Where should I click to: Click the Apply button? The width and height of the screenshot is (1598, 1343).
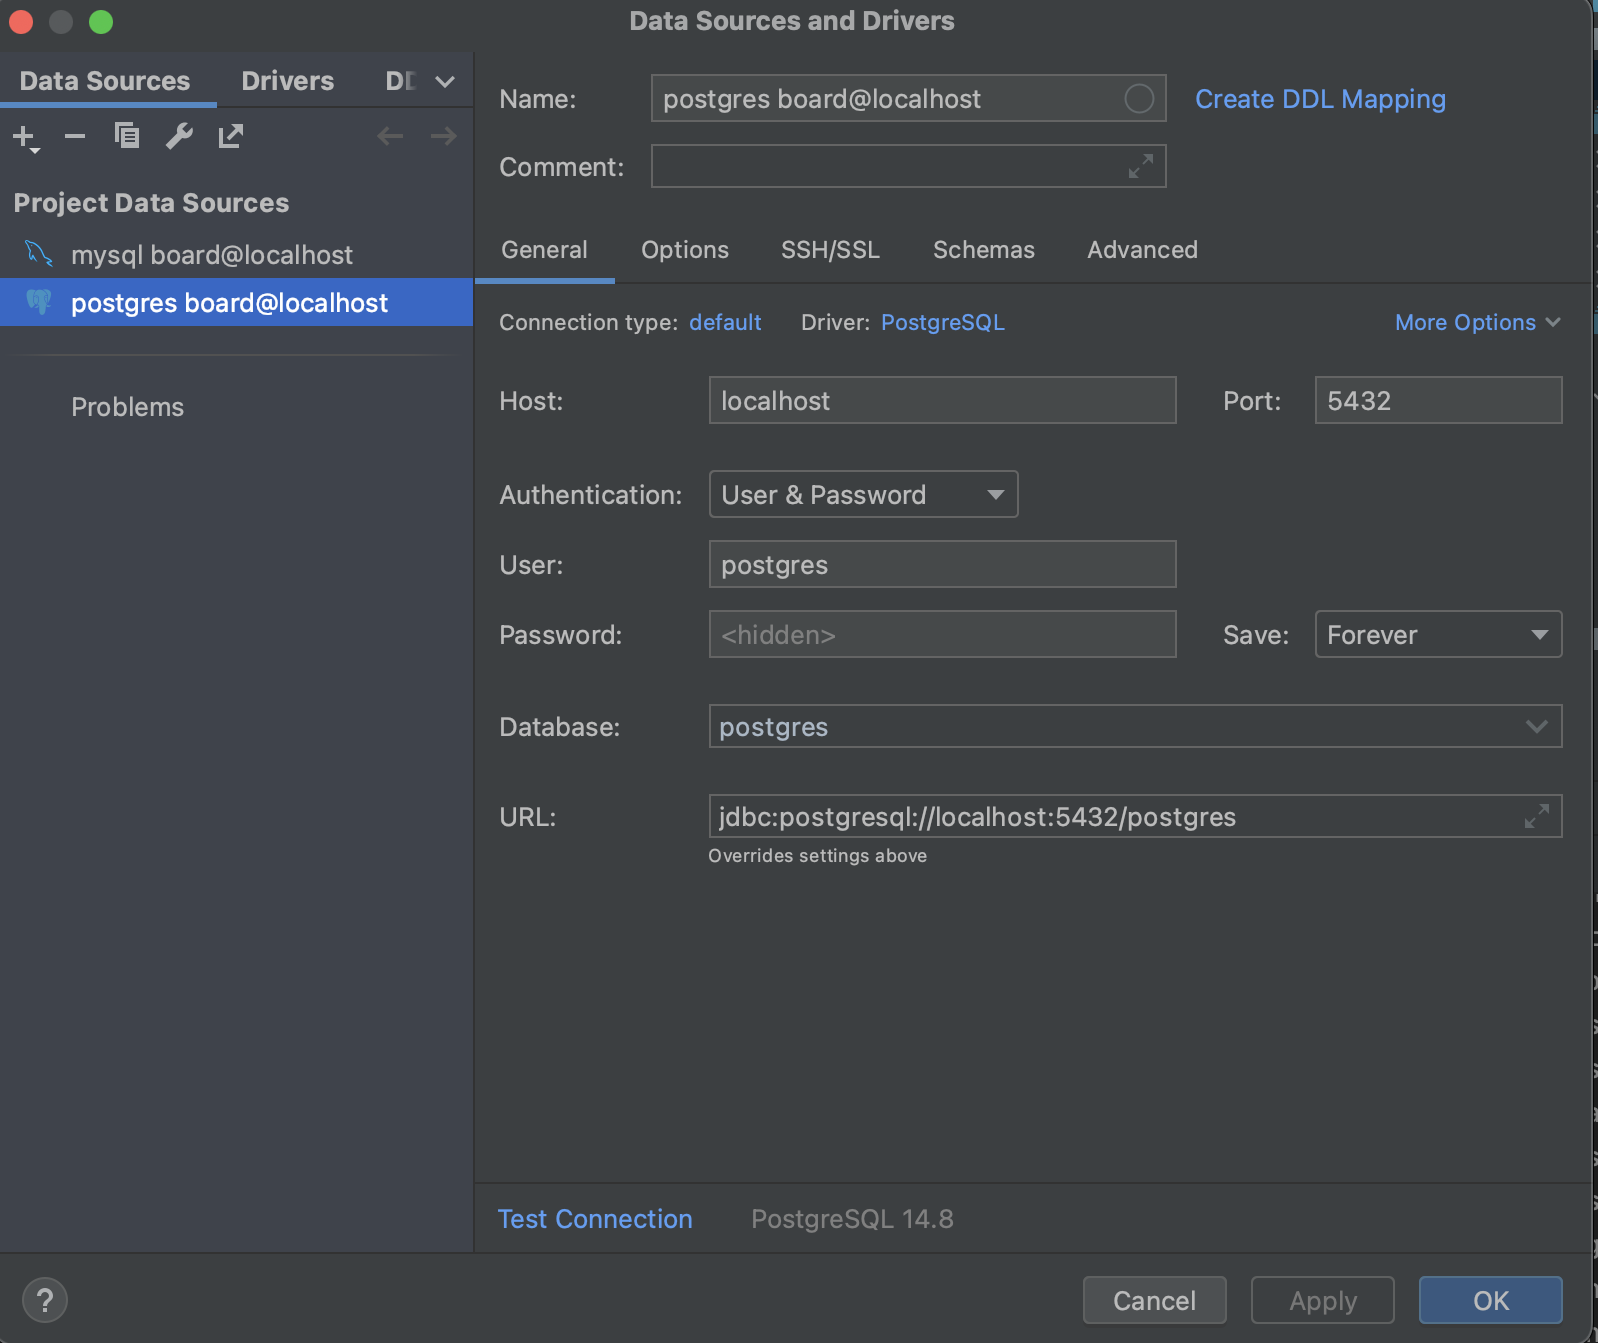click(1322, 1300)
